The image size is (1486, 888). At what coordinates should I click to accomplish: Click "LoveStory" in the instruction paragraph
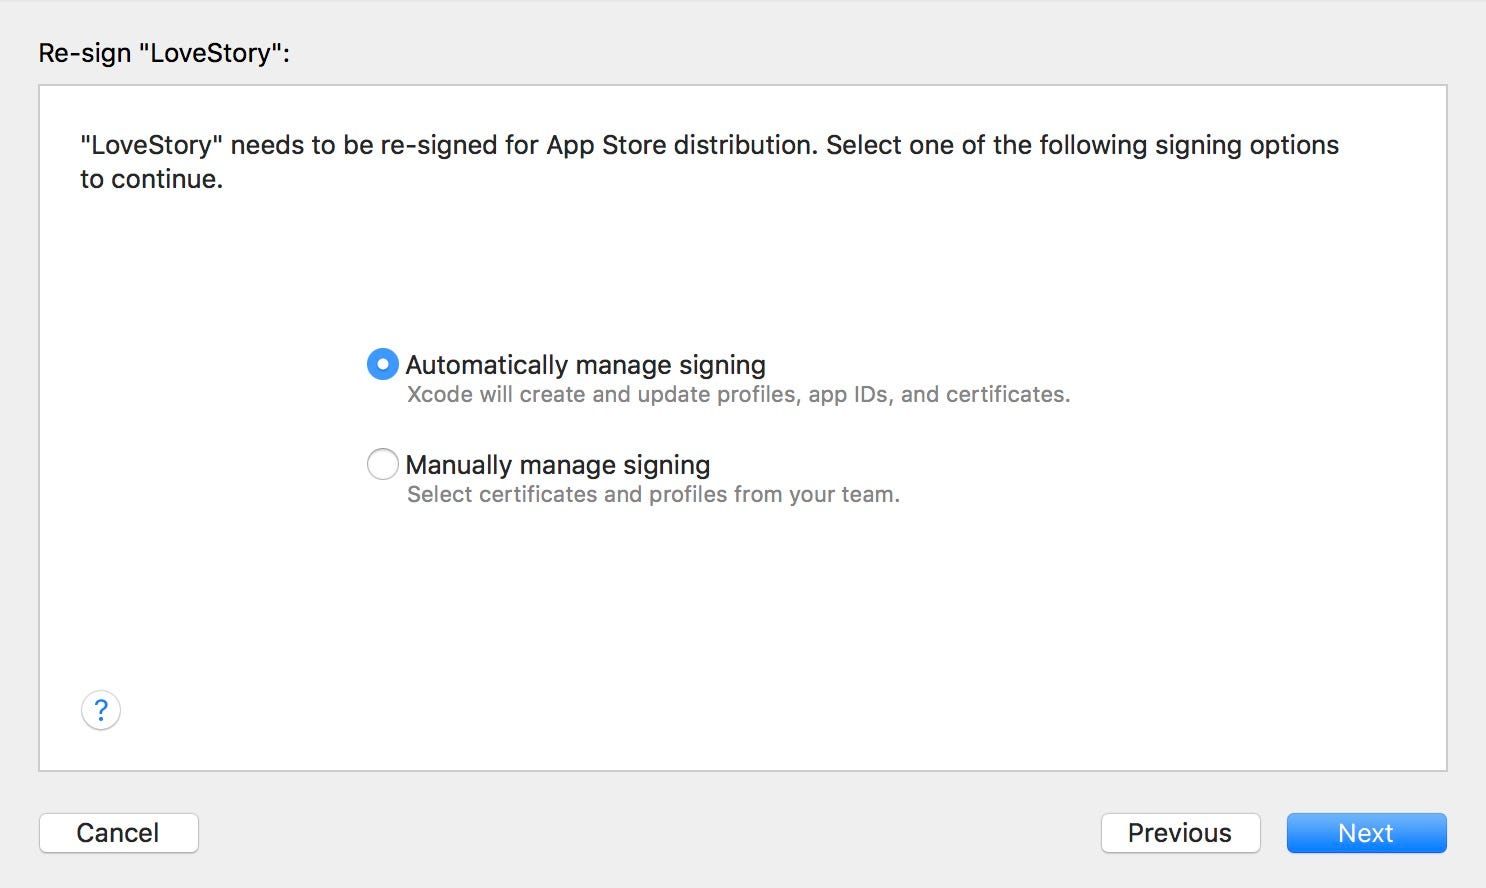151,145
